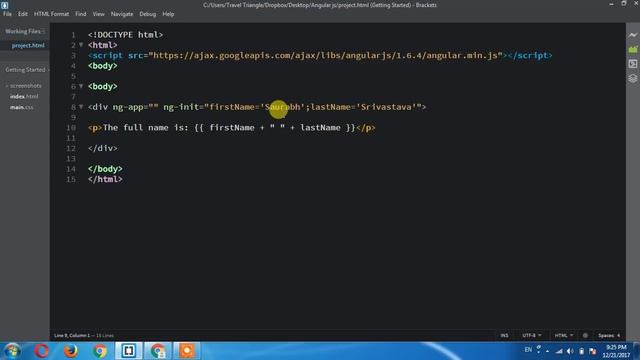This screenshot has height=360, width=640.
Task: Open the Find menu
Action: (80, 14)
